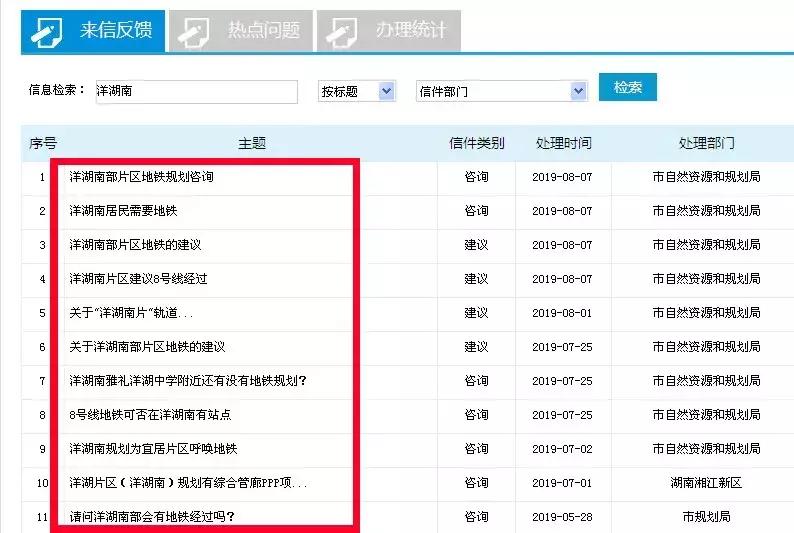Click the 建议 category cell in row 6
The image size is (794, 533).
(477, 347)
